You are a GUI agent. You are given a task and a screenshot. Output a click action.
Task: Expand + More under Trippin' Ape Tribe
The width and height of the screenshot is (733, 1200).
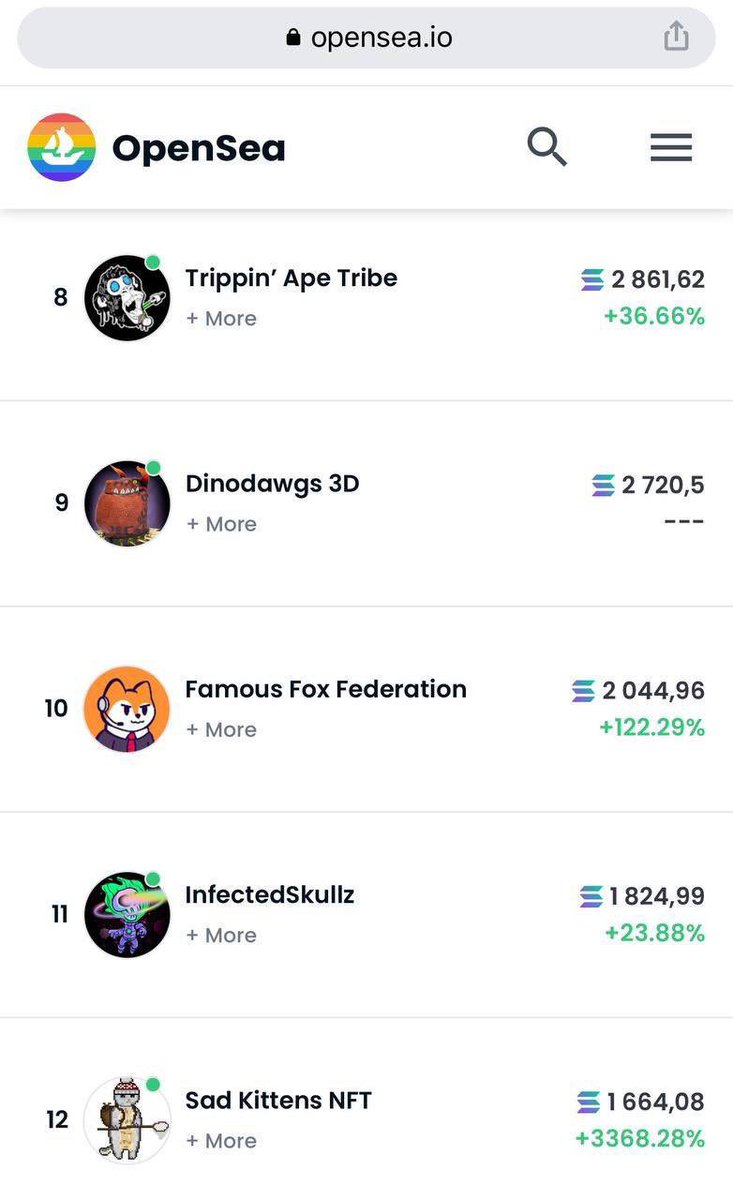tap(221, 318)
